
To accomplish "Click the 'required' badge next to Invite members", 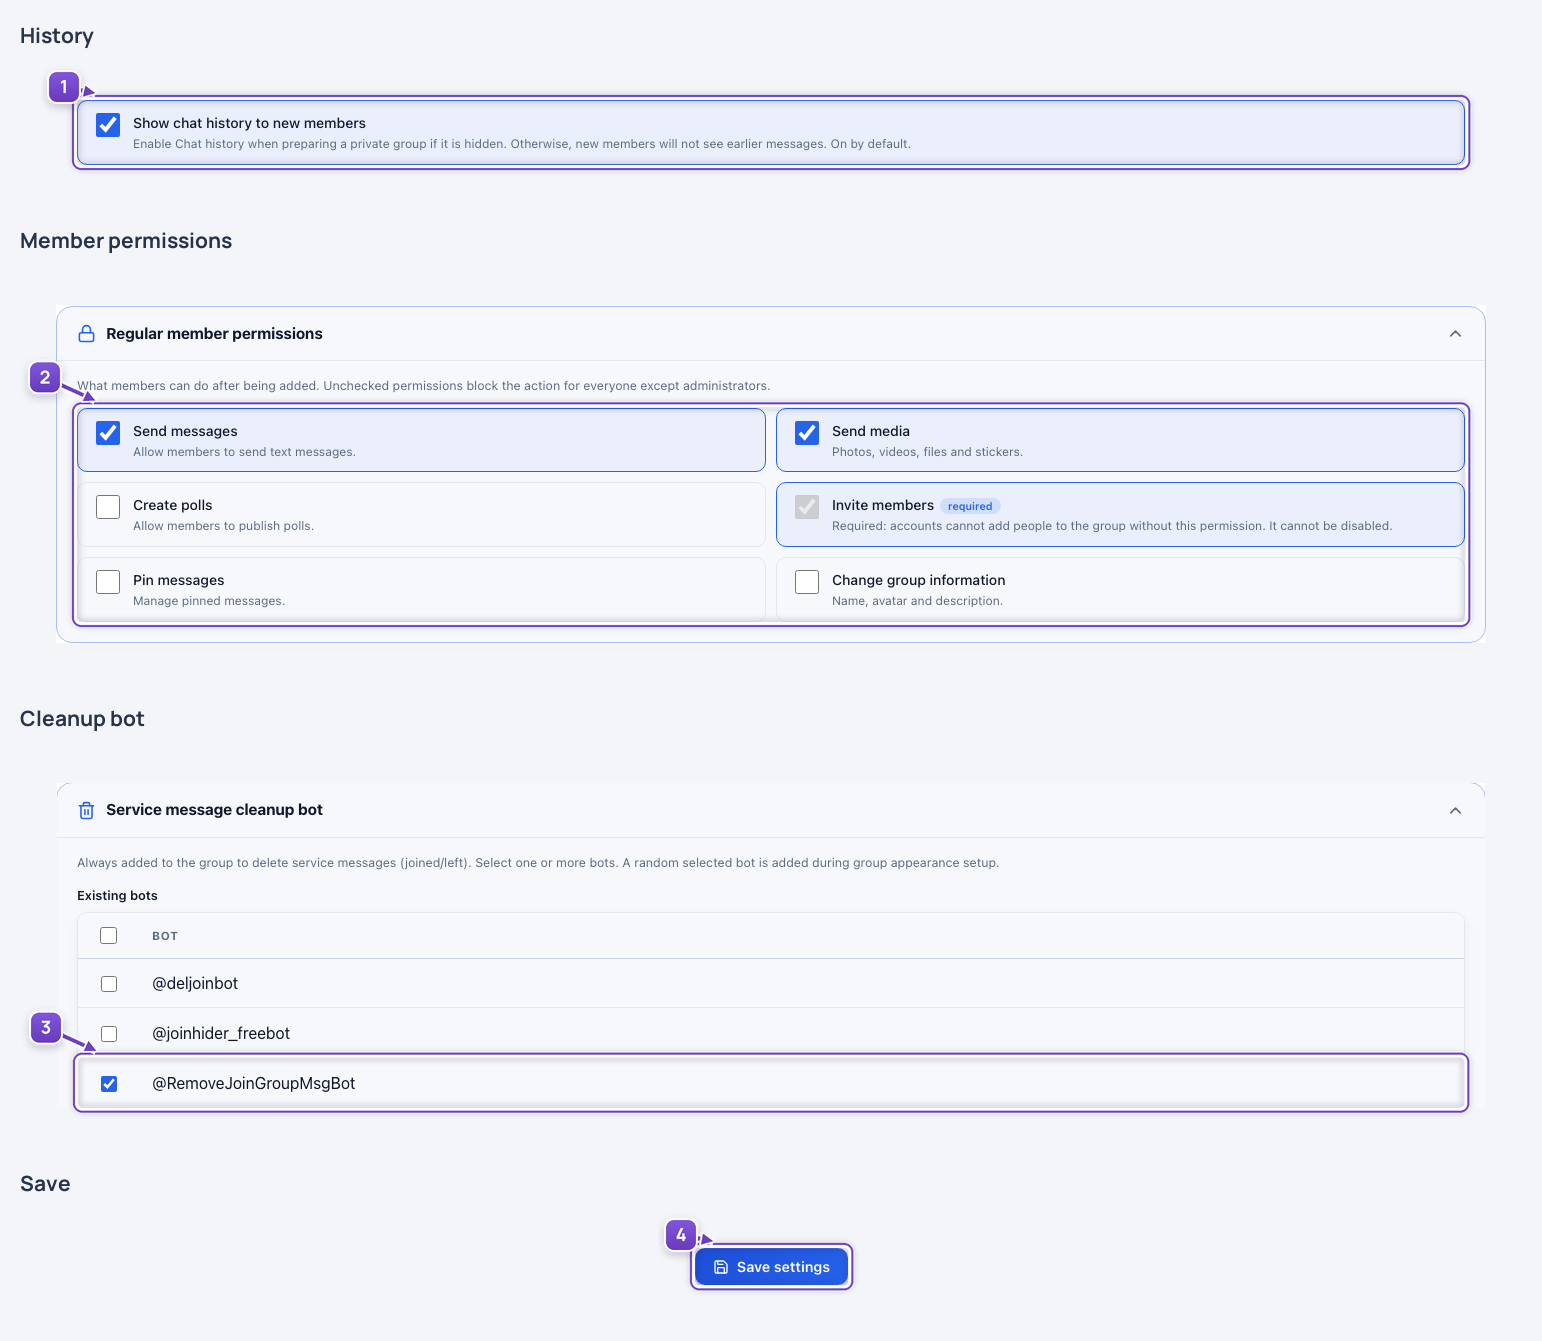I will click(970, 506).
